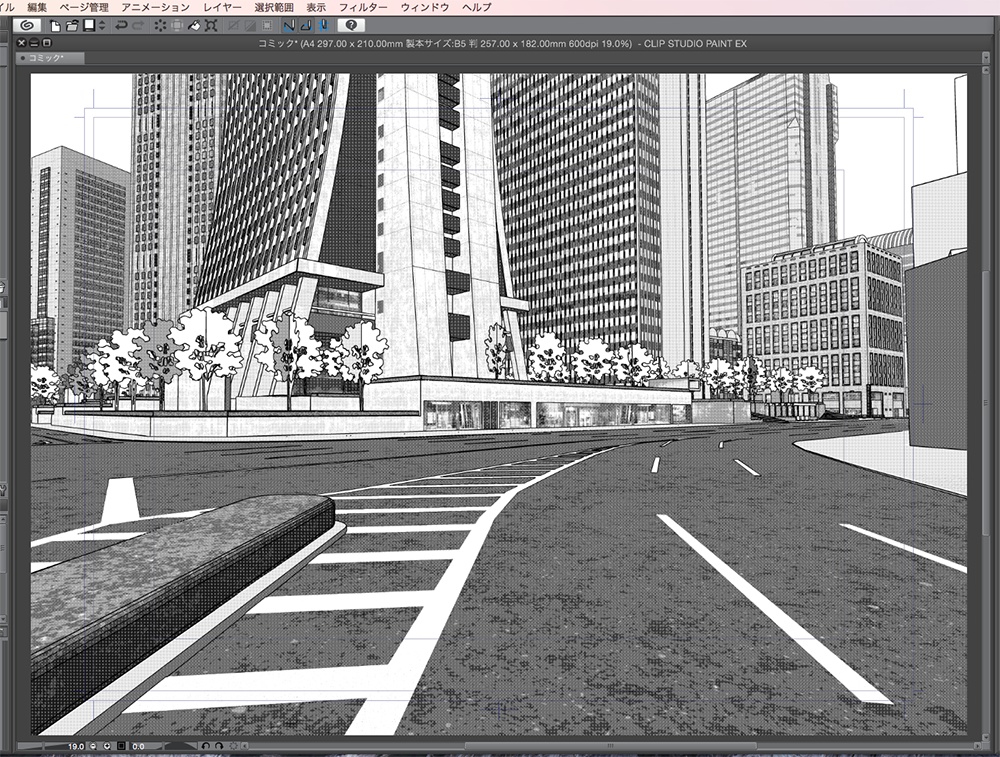Click the rotation angle slider
This screenshot has height=757, width=1000.
tap(180, 746)
